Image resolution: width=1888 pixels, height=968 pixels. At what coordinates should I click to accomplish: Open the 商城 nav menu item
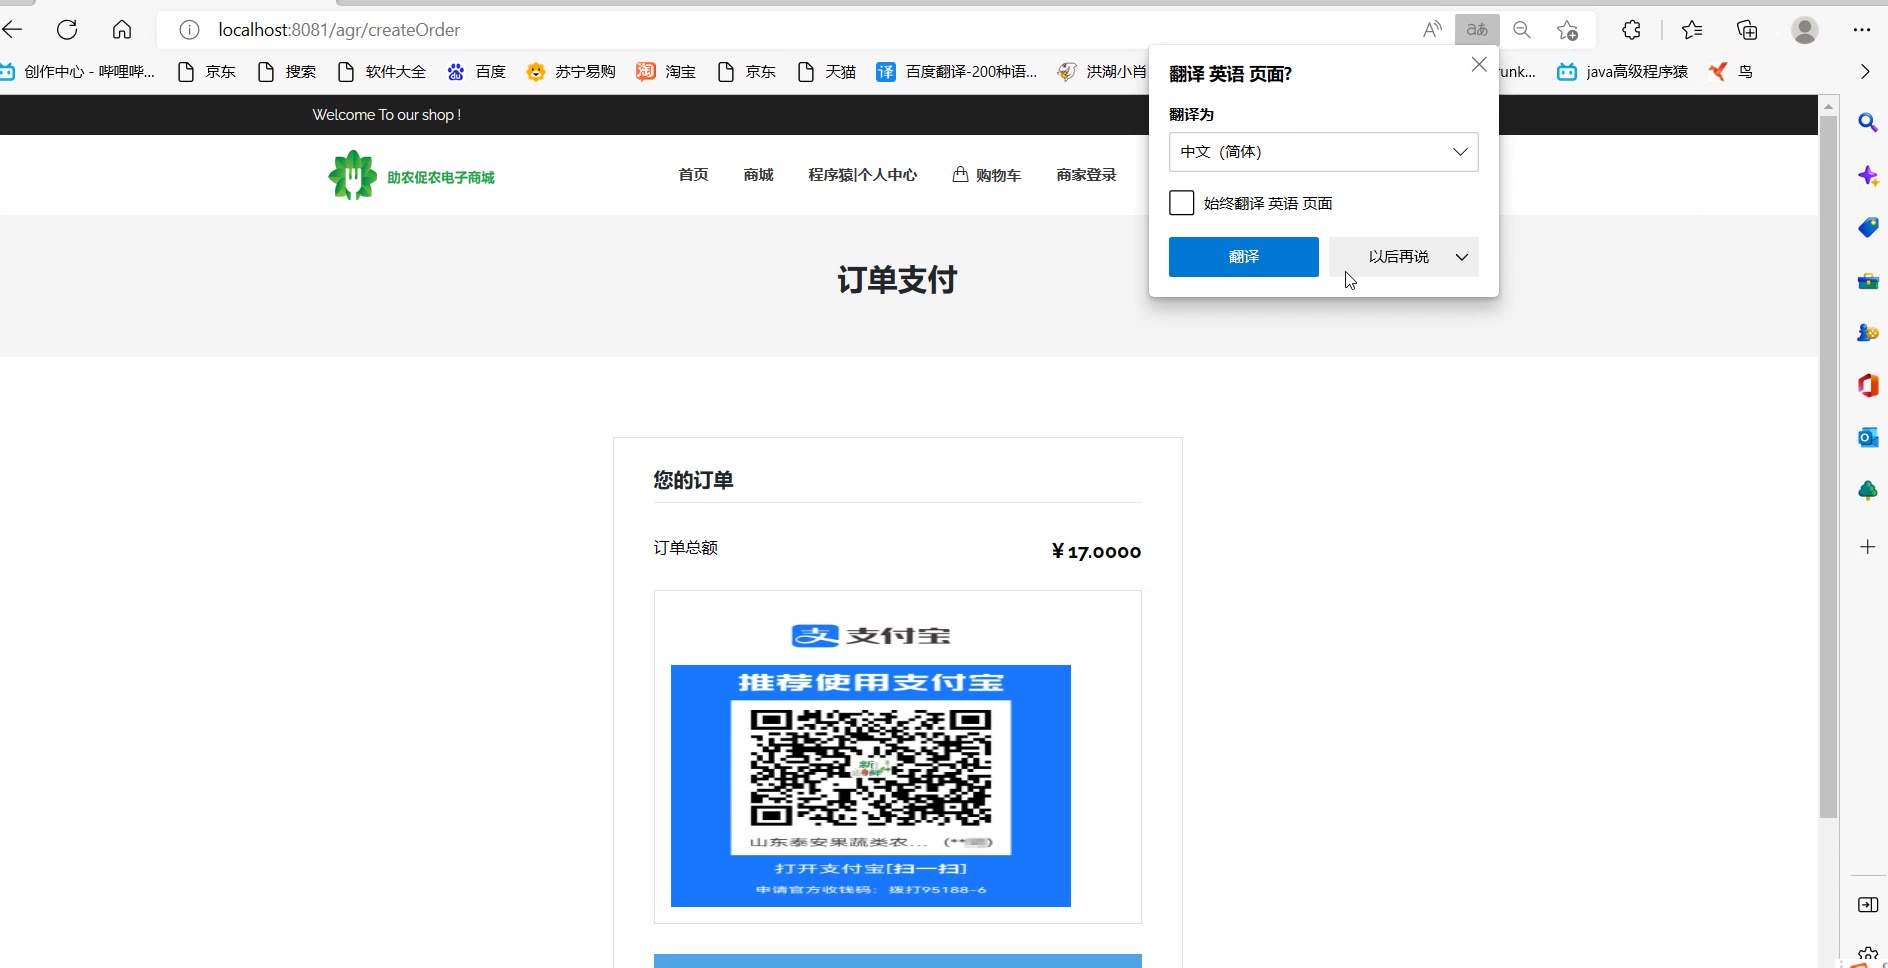[758, 175]
